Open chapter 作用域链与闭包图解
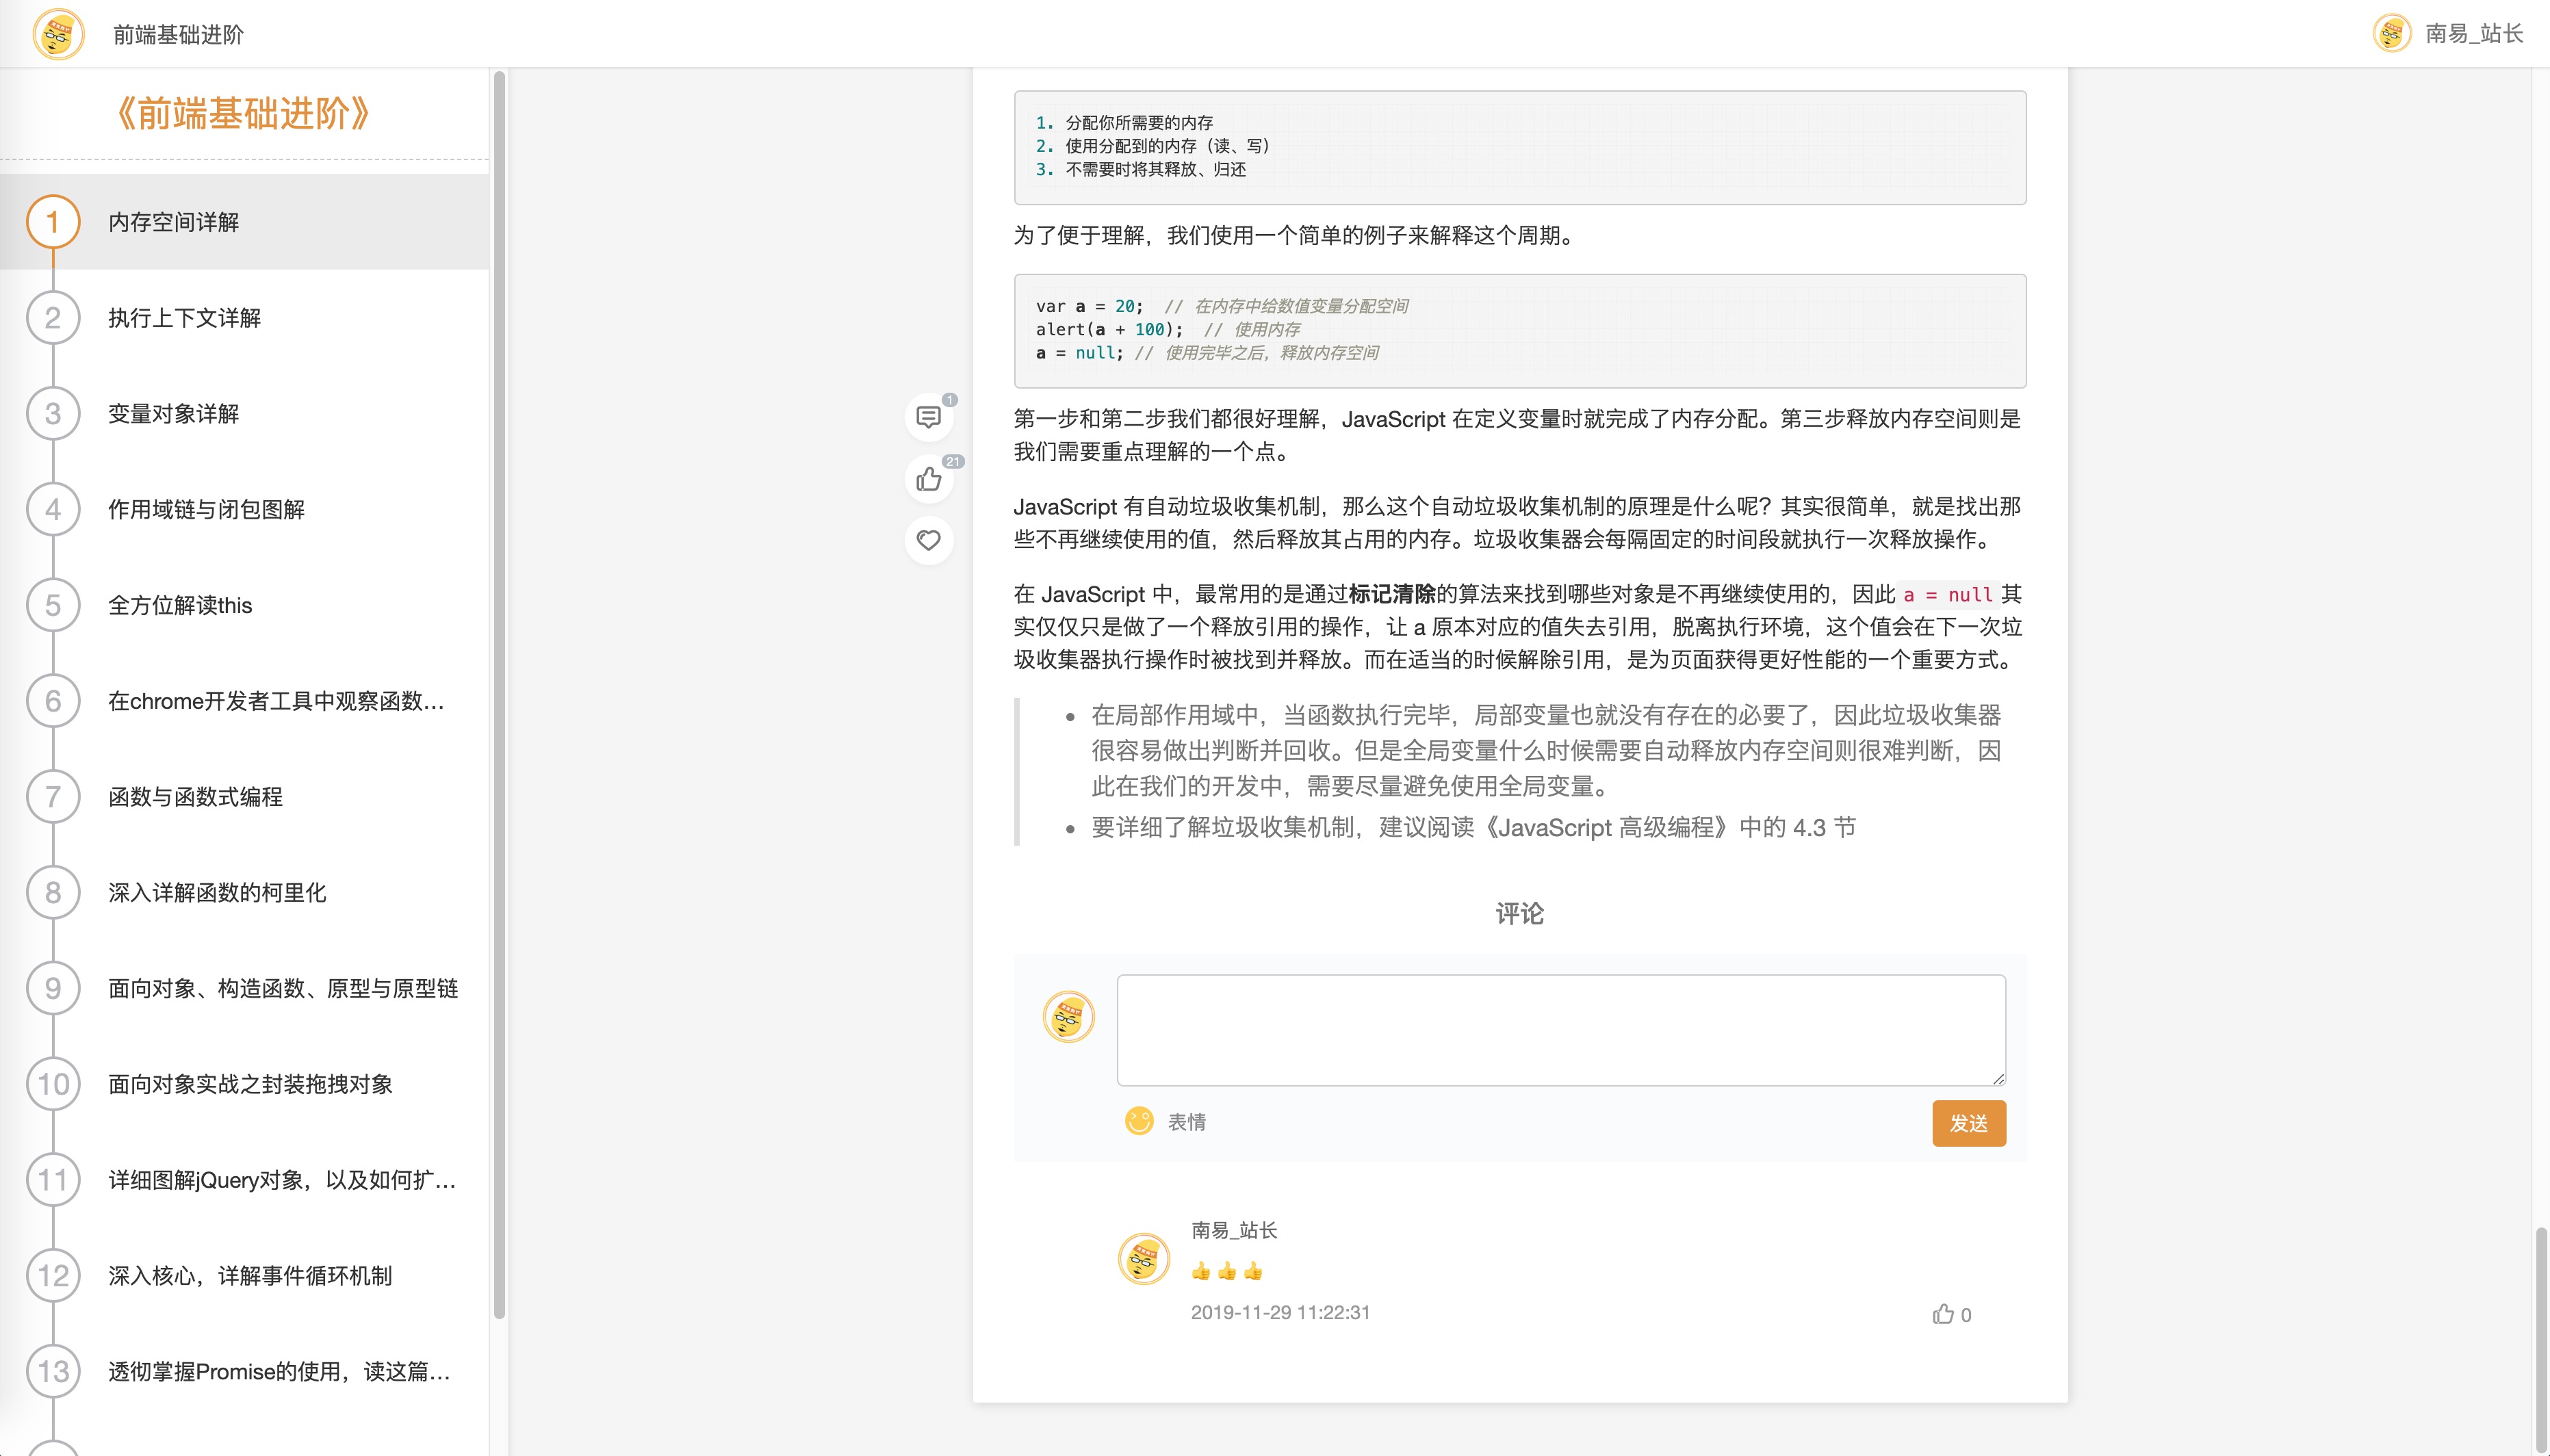 coord(206,509)
